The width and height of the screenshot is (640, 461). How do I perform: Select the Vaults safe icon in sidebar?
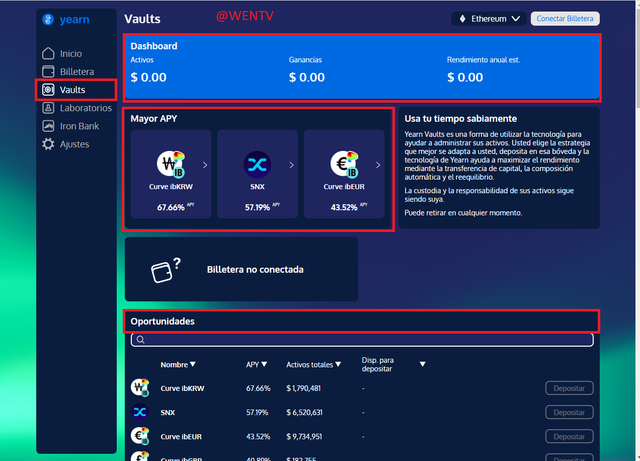[48, 89]
